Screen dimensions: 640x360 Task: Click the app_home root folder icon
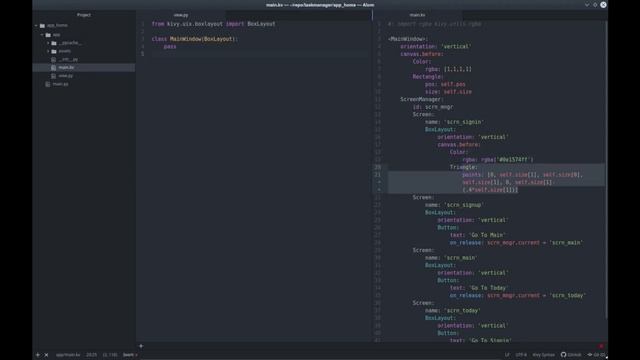42,25
